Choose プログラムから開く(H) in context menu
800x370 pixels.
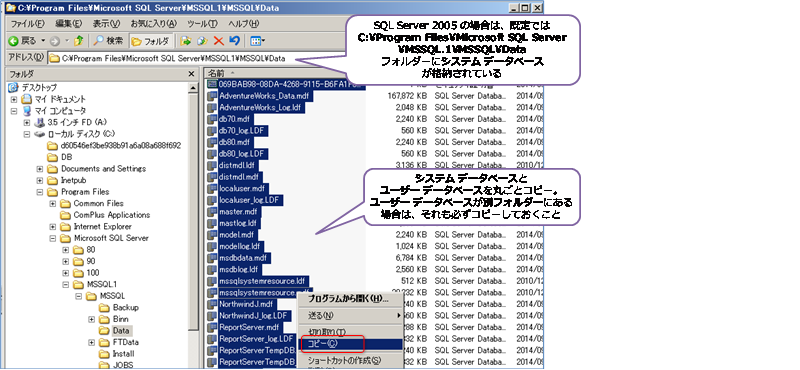349,299
